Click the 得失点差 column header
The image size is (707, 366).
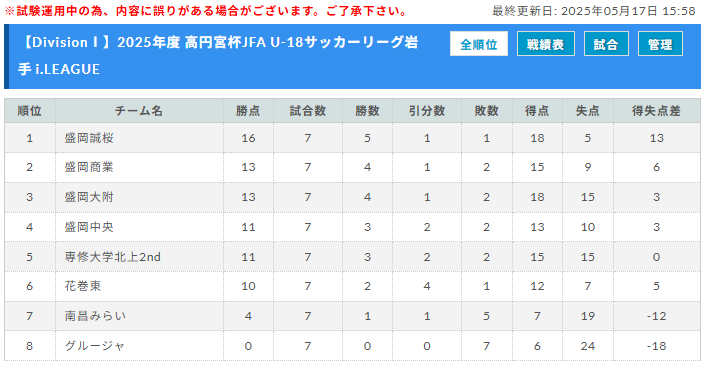656,111
